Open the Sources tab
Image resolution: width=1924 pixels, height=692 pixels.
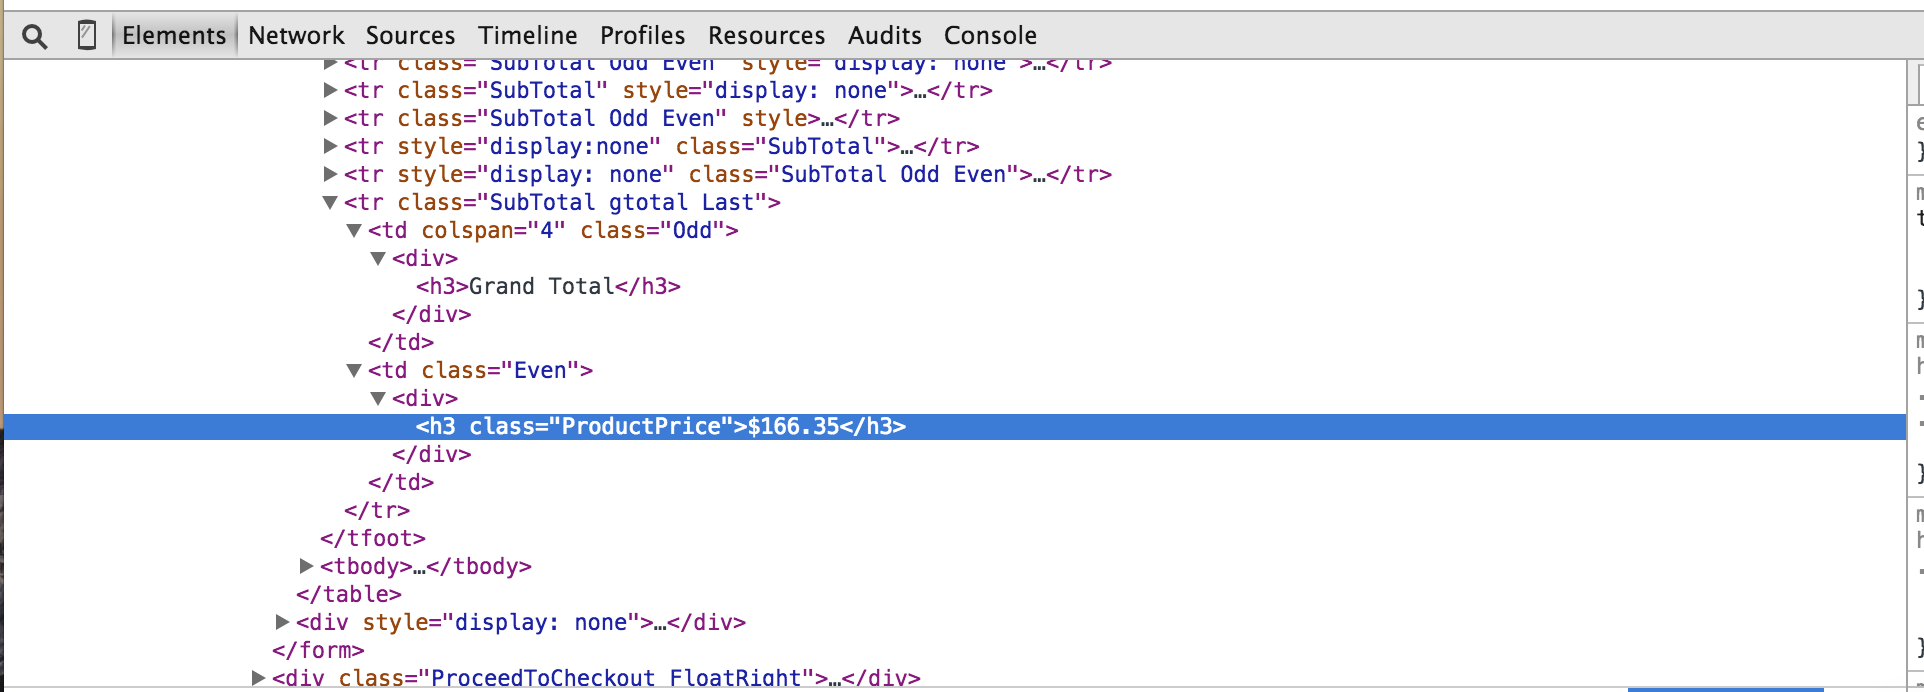tap(410, 36)
